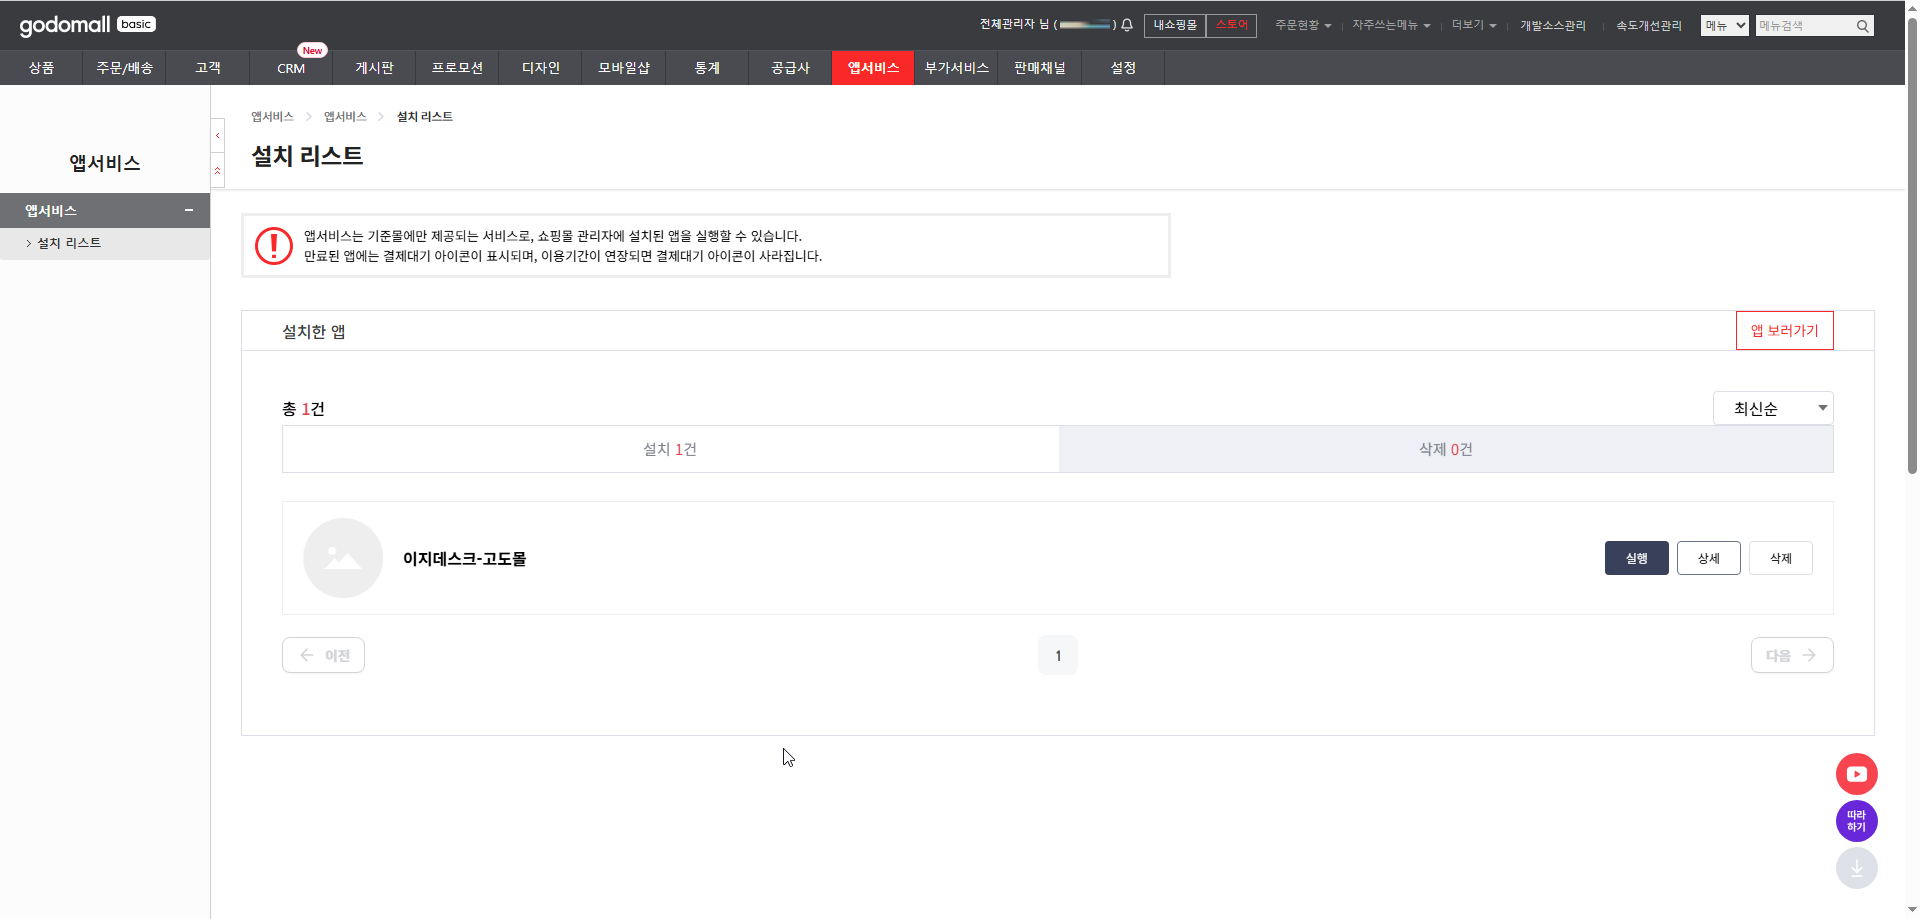Click the 상세 button for the app
This screenshot has width=1920, height=919.
(1708, 558)
